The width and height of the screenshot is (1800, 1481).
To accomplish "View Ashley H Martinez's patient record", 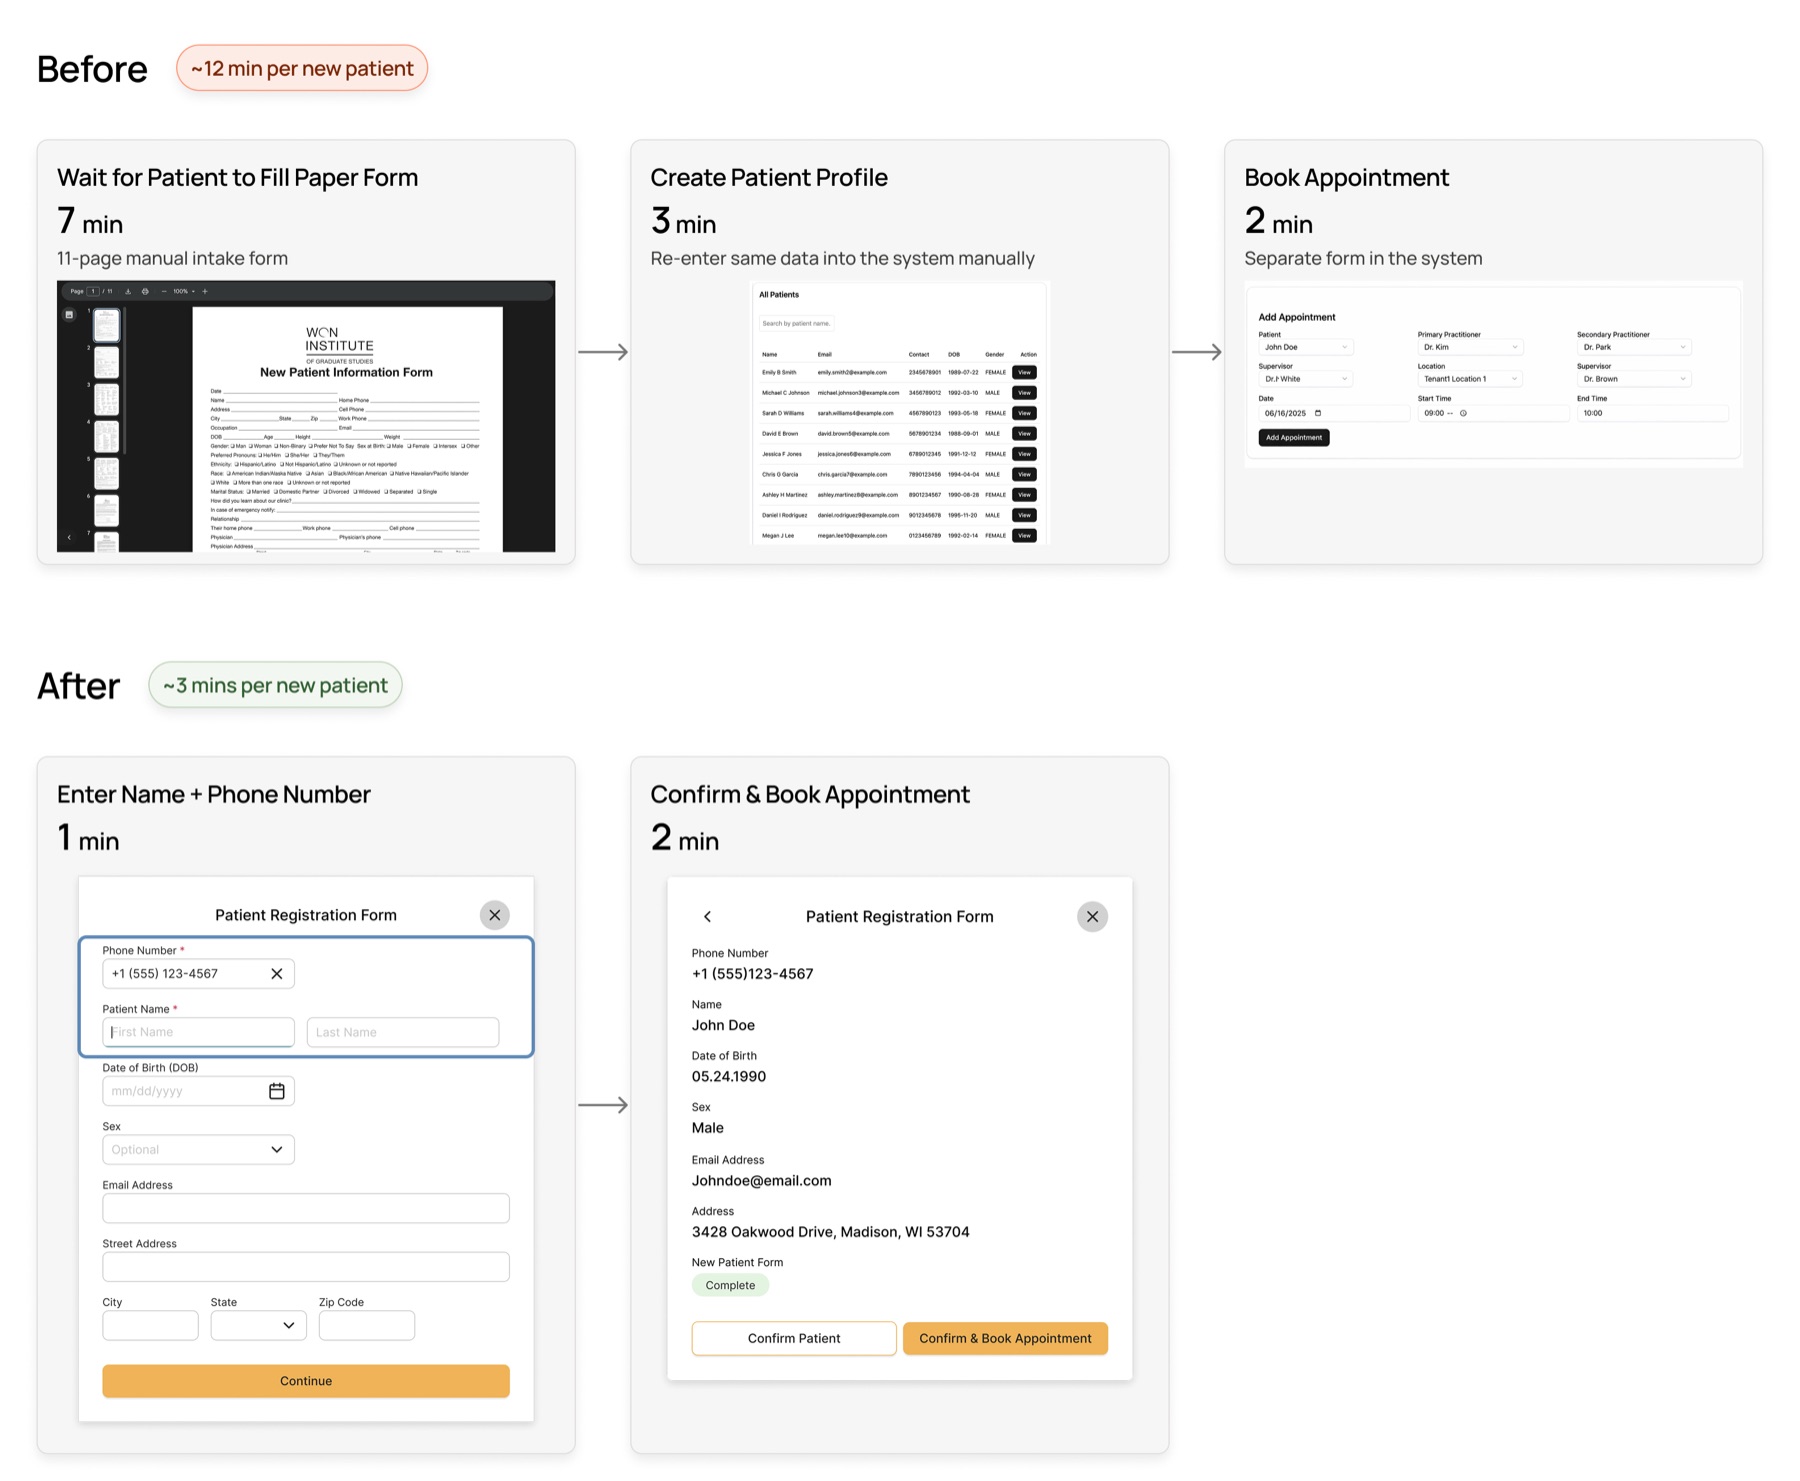I will tap(1024, 495).
